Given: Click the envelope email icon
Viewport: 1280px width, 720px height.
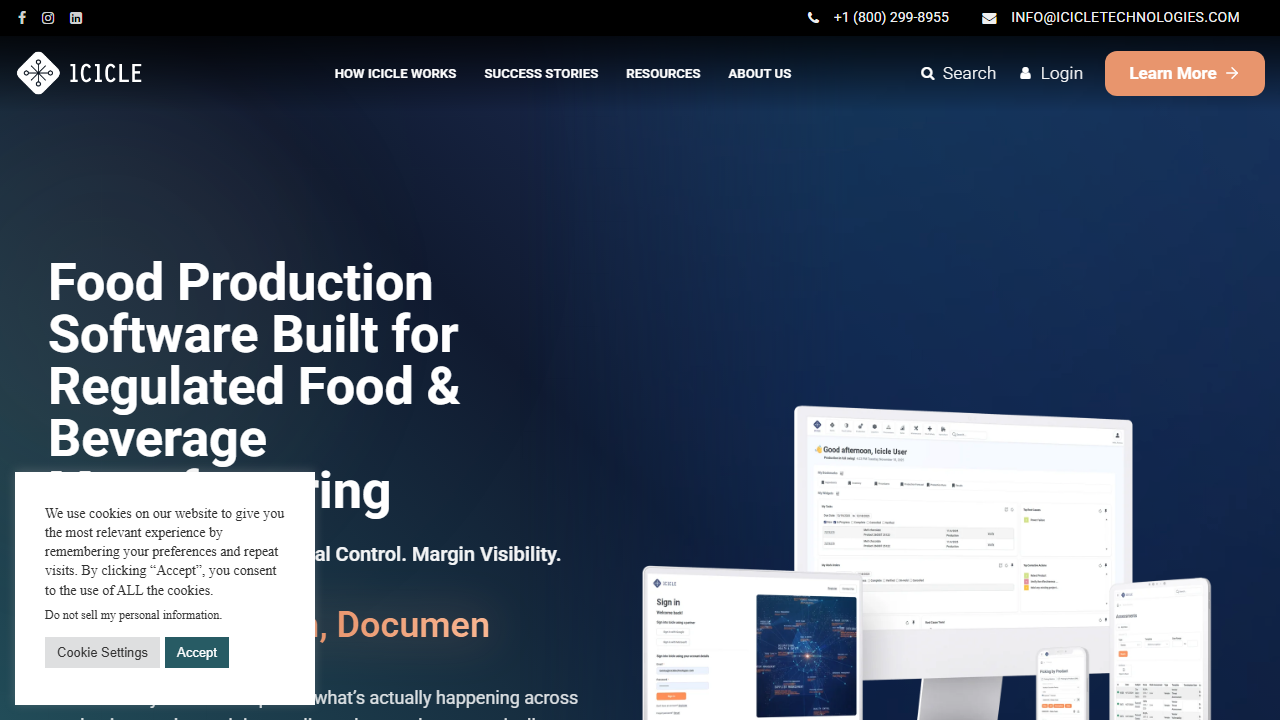Looking at the screenshot, I should click(989, 18).
